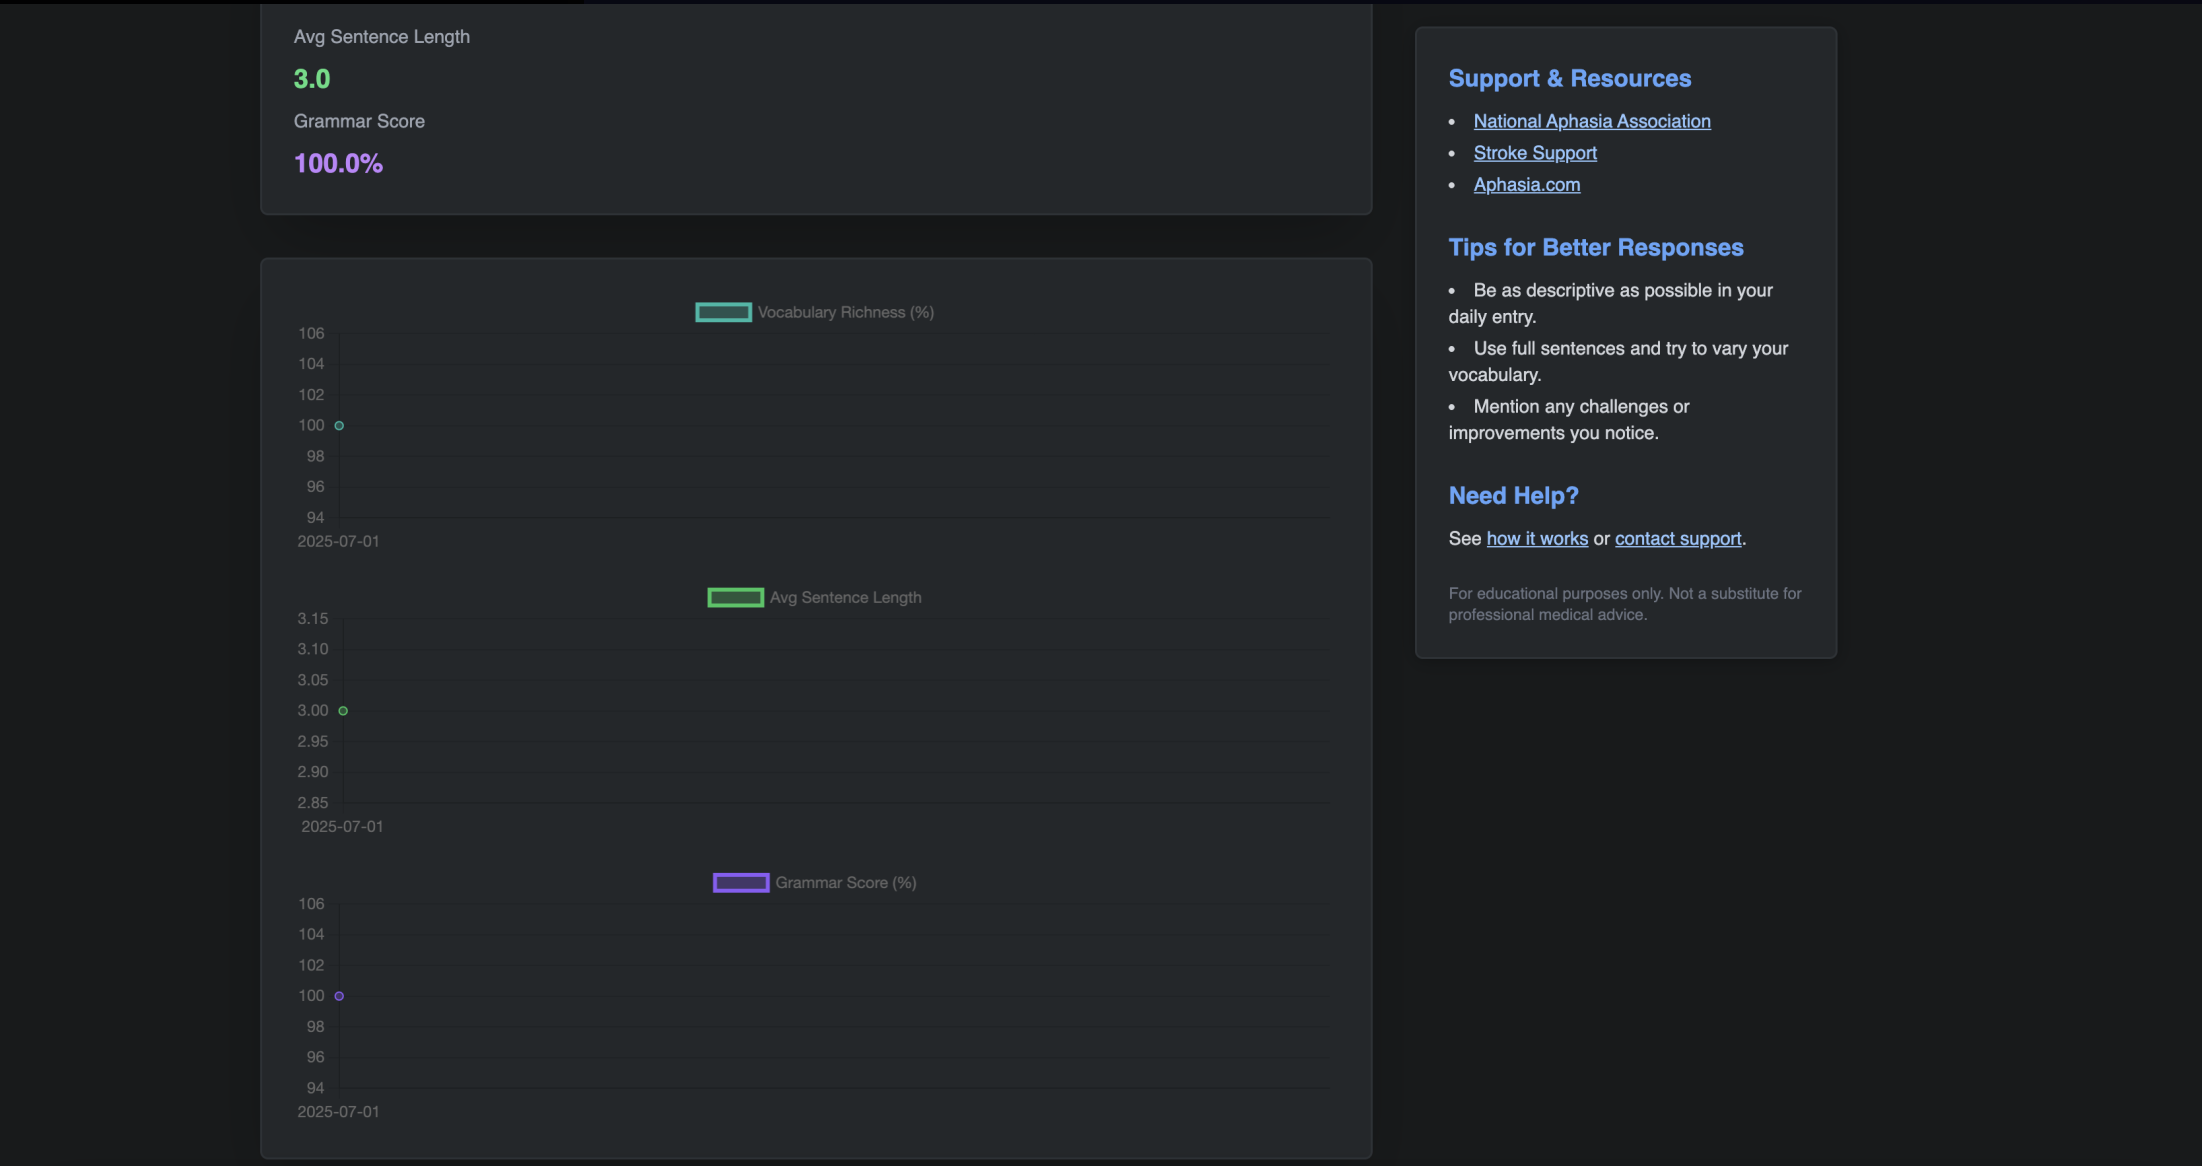Click the Support & Resources heading
This screenshot has width=2202, height=1166.
[1569, 78]
